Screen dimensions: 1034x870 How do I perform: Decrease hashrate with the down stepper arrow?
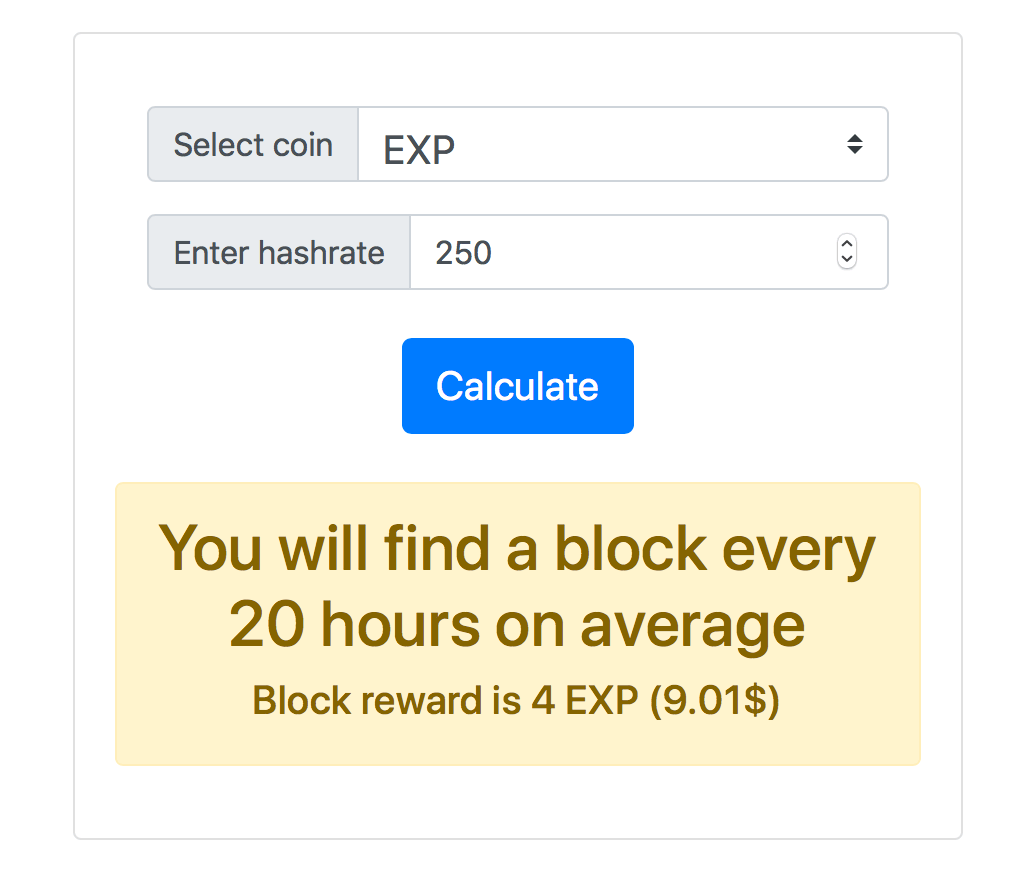[x=846, y=260]
